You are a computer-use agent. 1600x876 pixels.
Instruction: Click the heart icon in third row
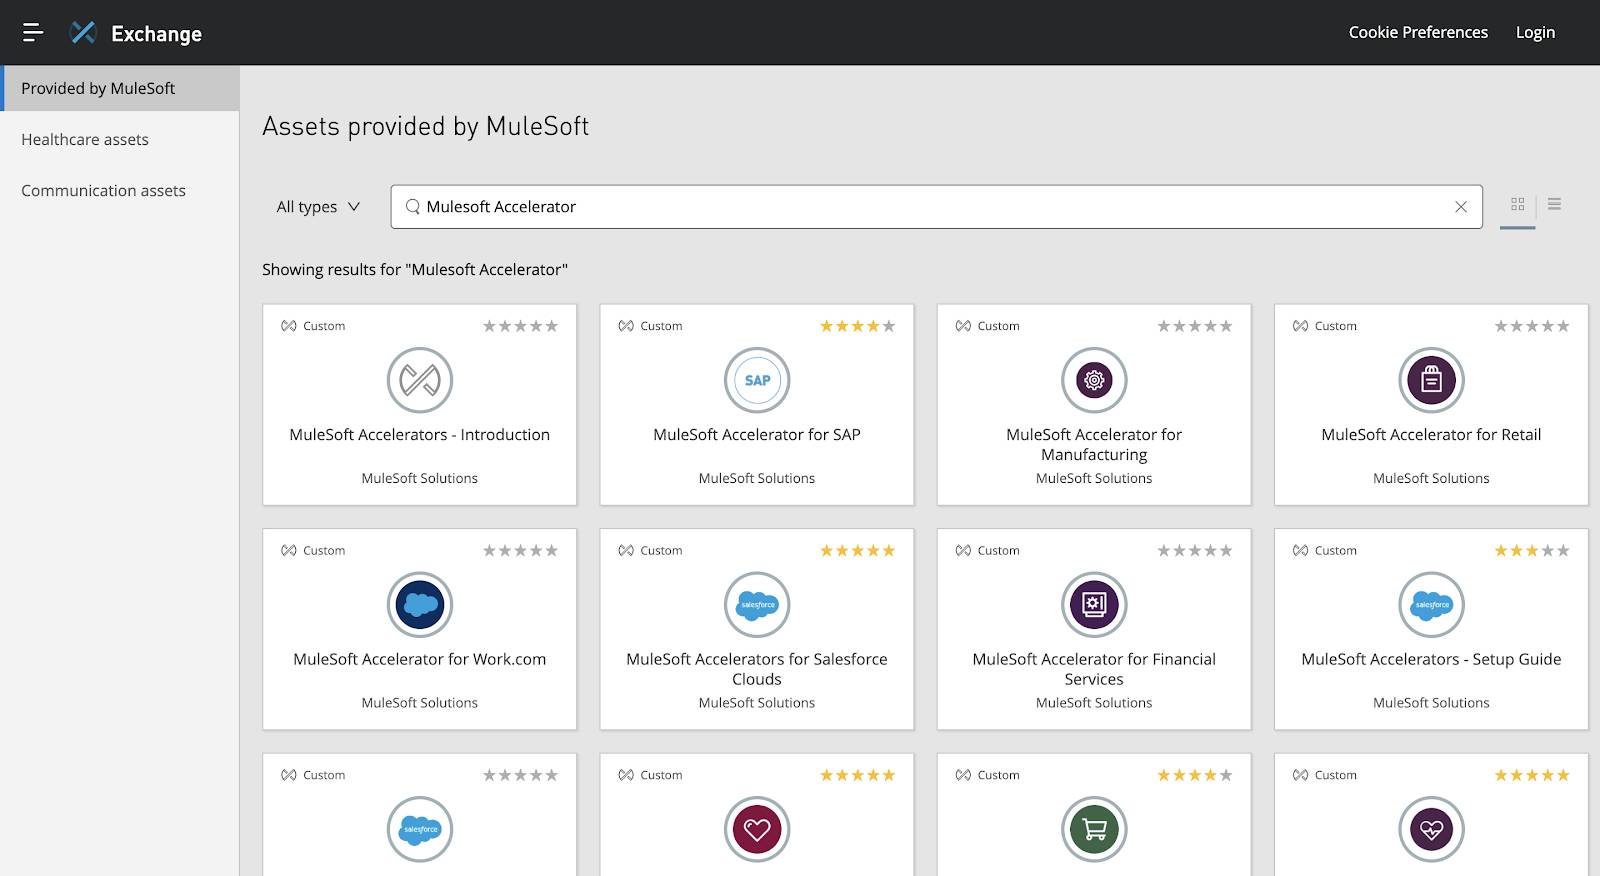click(757, 829)
